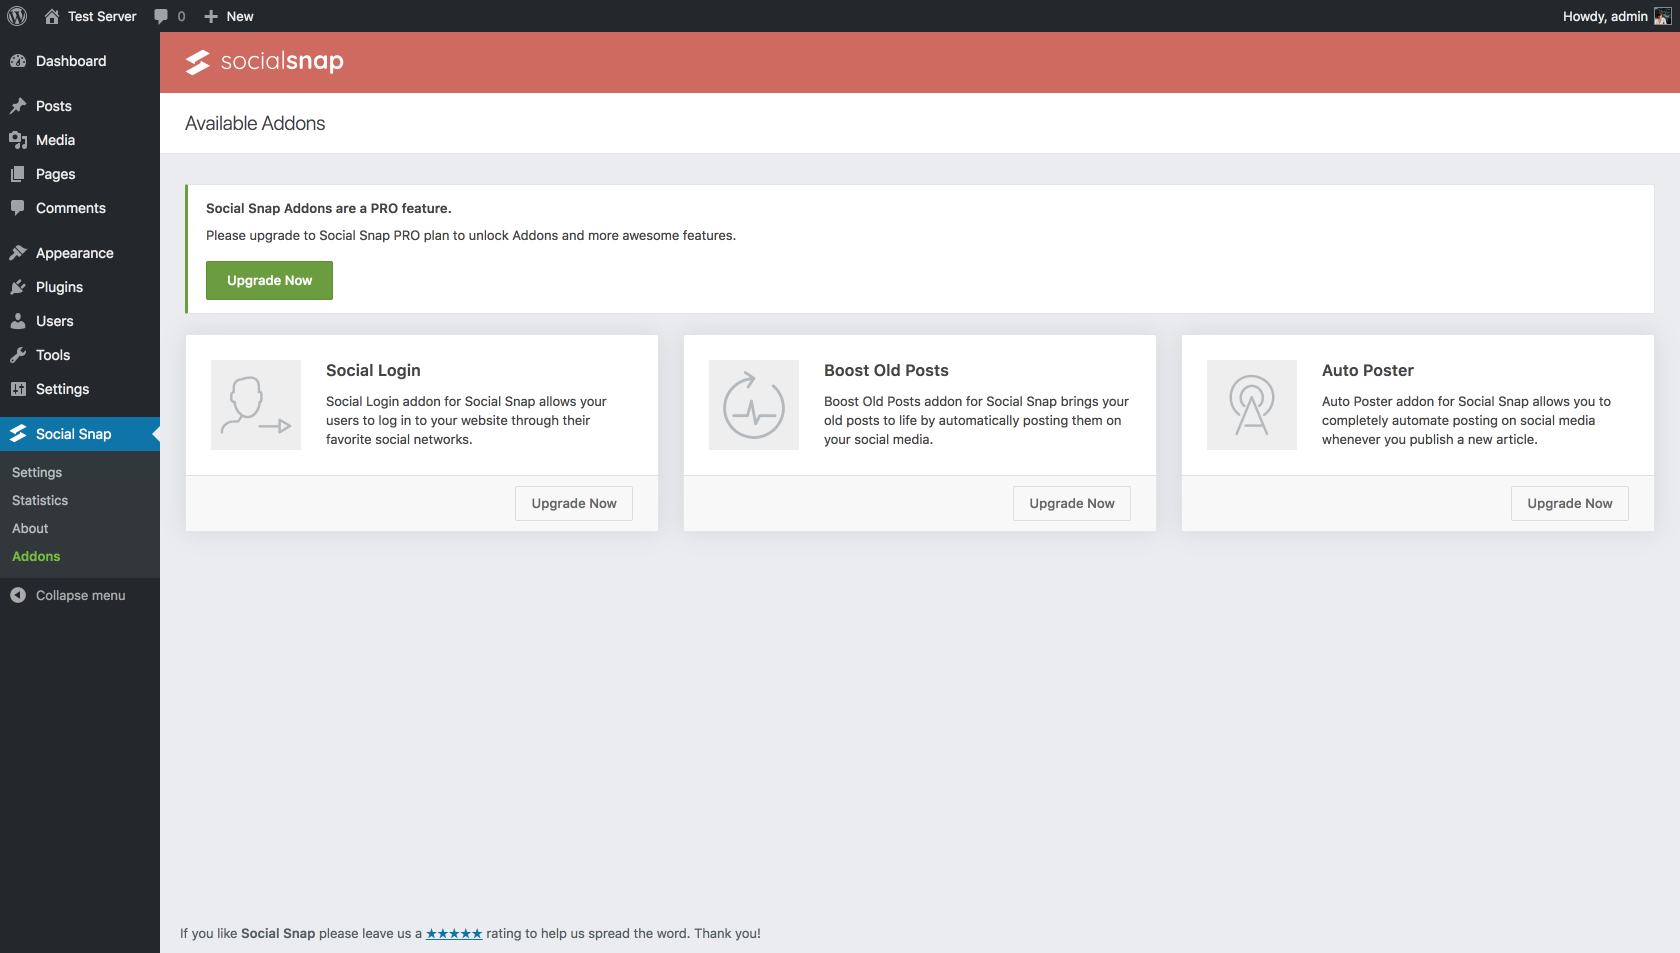The height and width of the screenshot is (953, 1680).
Task: Open the About submenu item
Action: [30, 528]
